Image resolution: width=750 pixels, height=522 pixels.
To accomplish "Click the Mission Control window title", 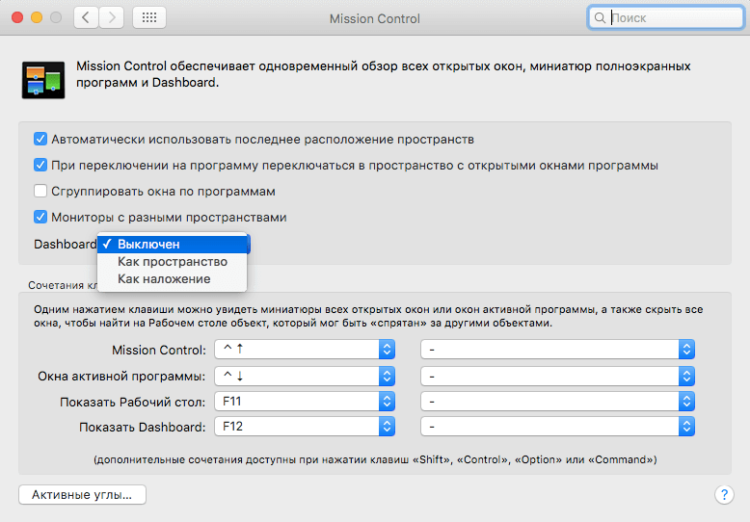I will click(x=375, y=19).
